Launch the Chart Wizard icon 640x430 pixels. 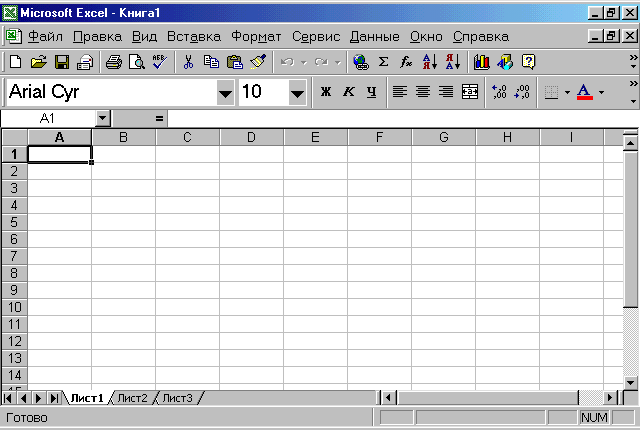482,62
